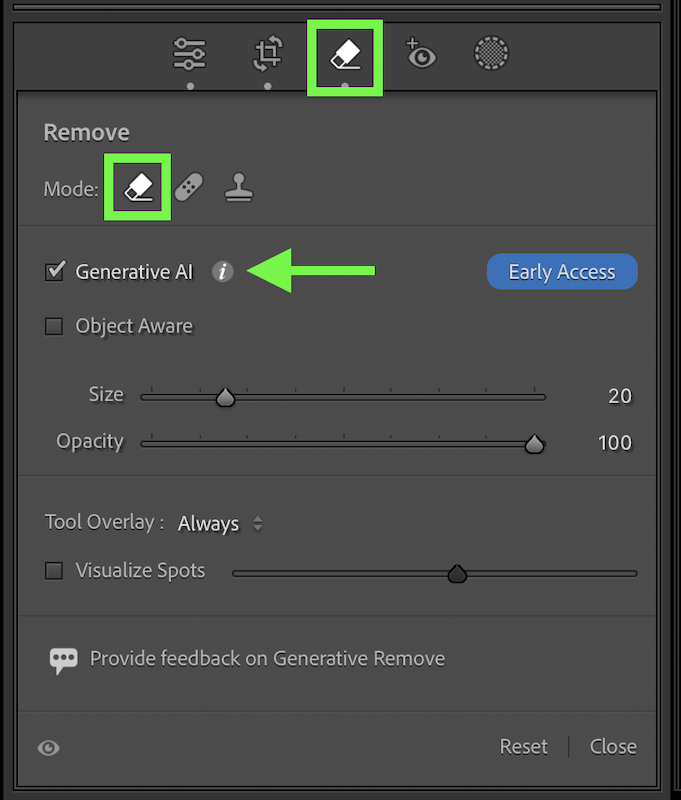This screenshot has height=800, width=681.
Task: Toggle the eye preview icon at bottom
Action: tap(48, 748)
